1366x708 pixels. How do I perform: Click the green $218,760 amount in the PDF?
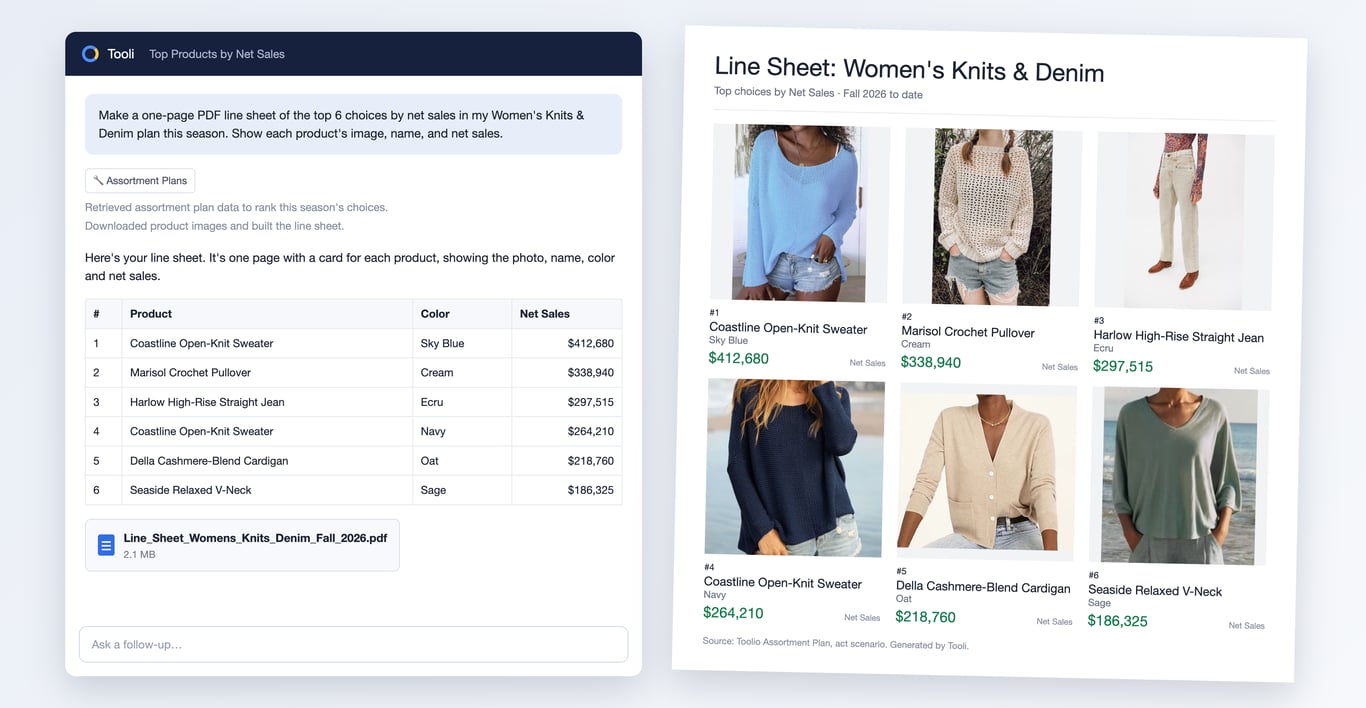(925, 617)
